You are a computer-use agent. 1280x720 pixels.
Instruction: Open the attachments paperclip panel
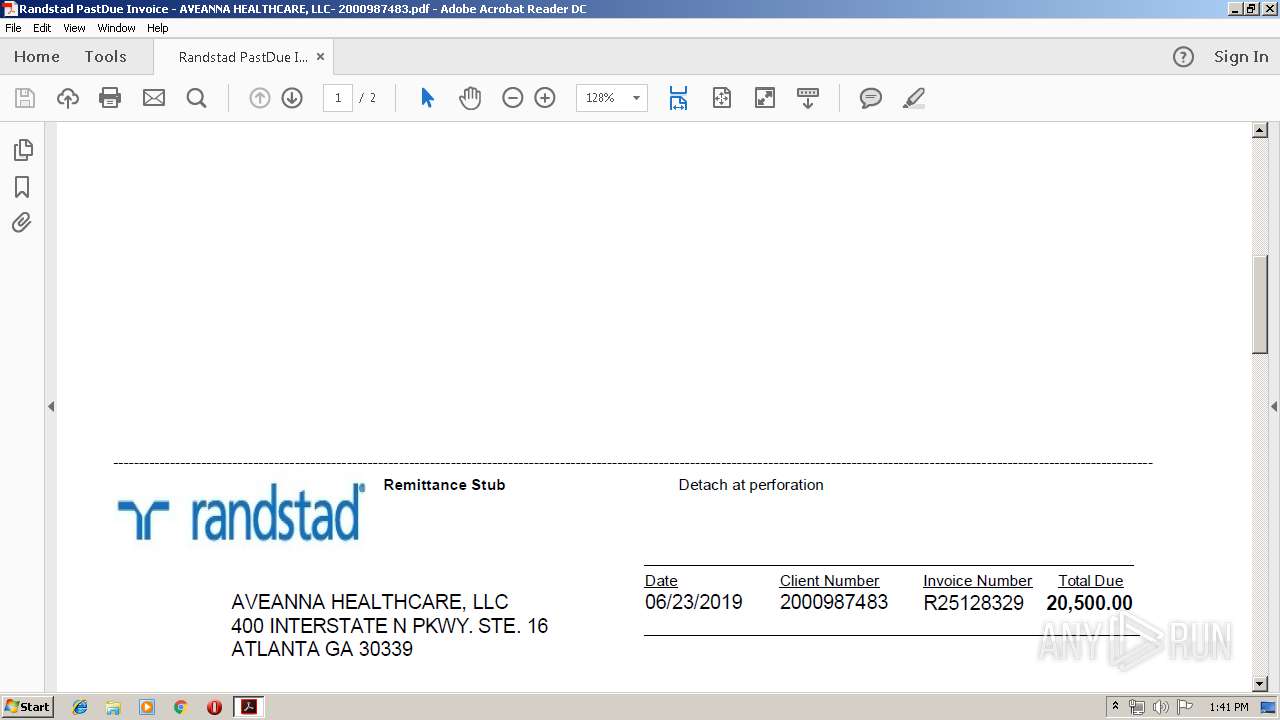(22, 223)
